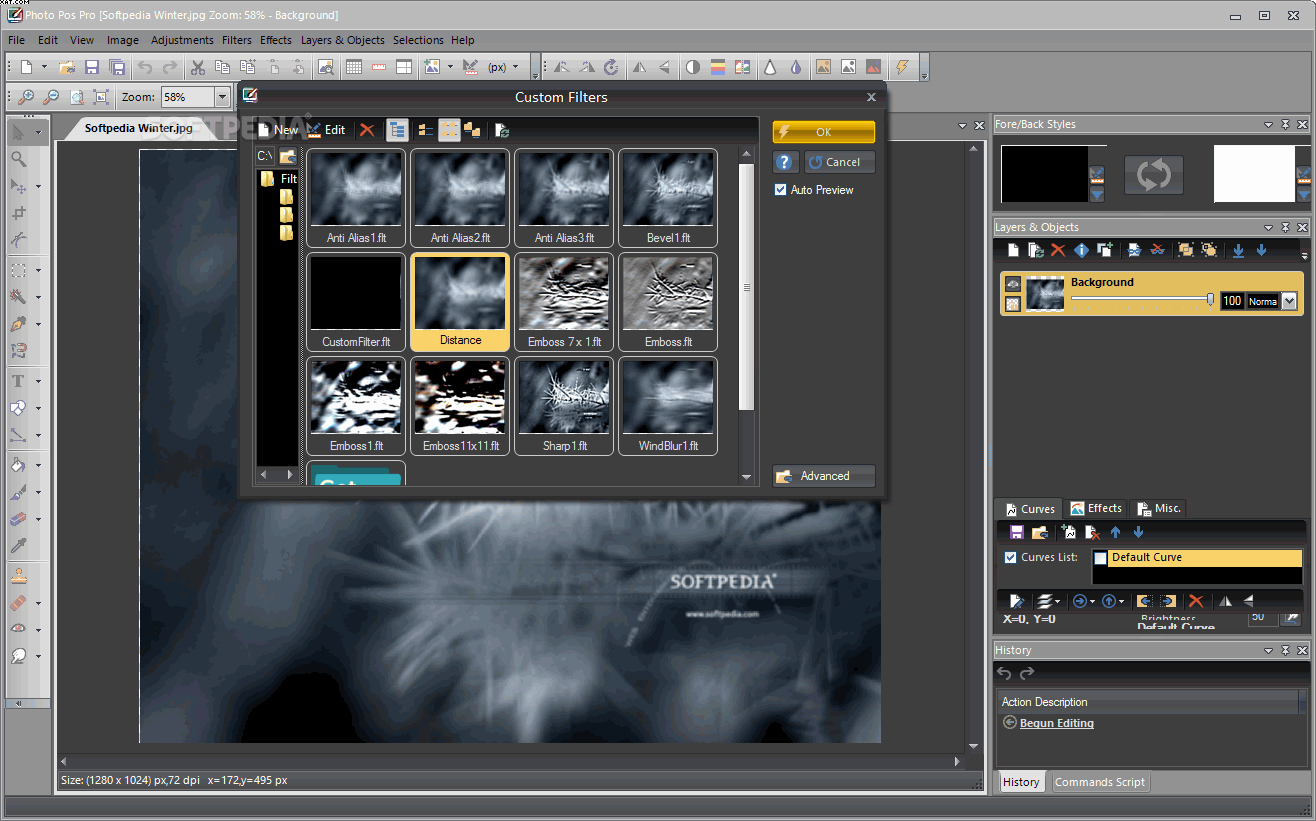The image size is (1316, 821).
Task: Click the OK button in Custom Filters
Action: click(823, 132)
